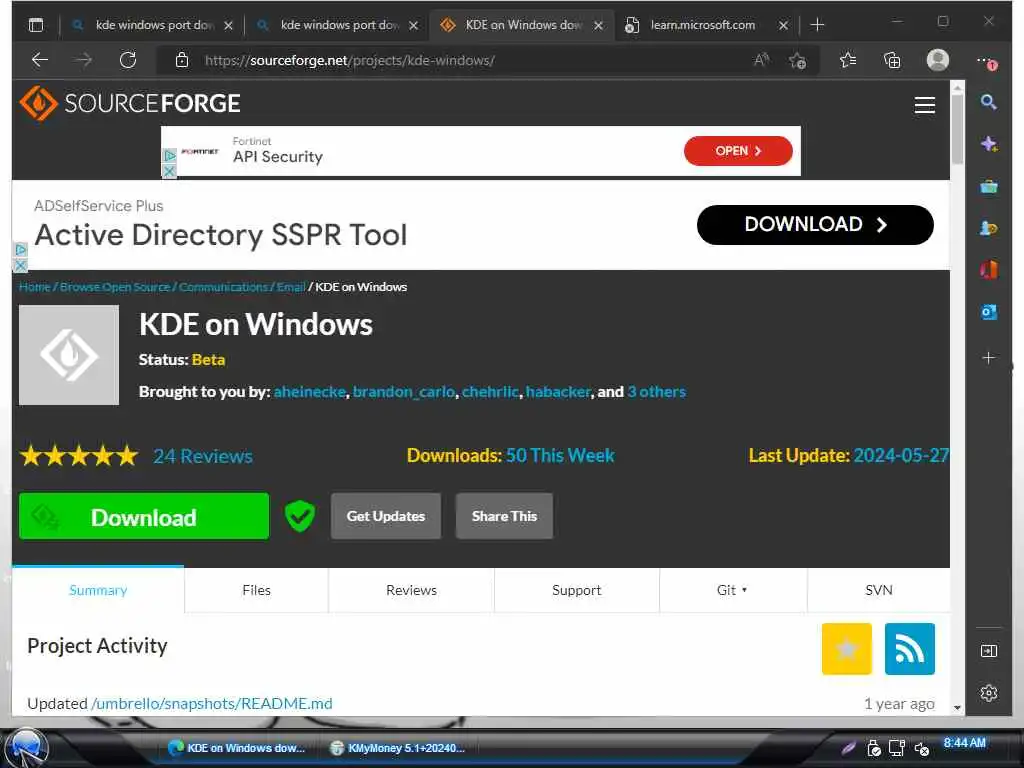Switch to the Summary tab
Viewport: 1024px width, 768px height.
tap(98, 590)
